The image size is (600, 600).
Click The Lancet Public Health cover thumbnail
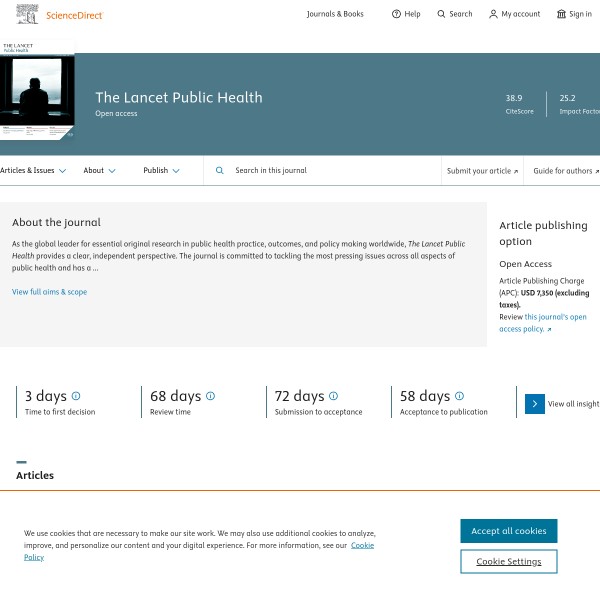(x=36, y=95)
